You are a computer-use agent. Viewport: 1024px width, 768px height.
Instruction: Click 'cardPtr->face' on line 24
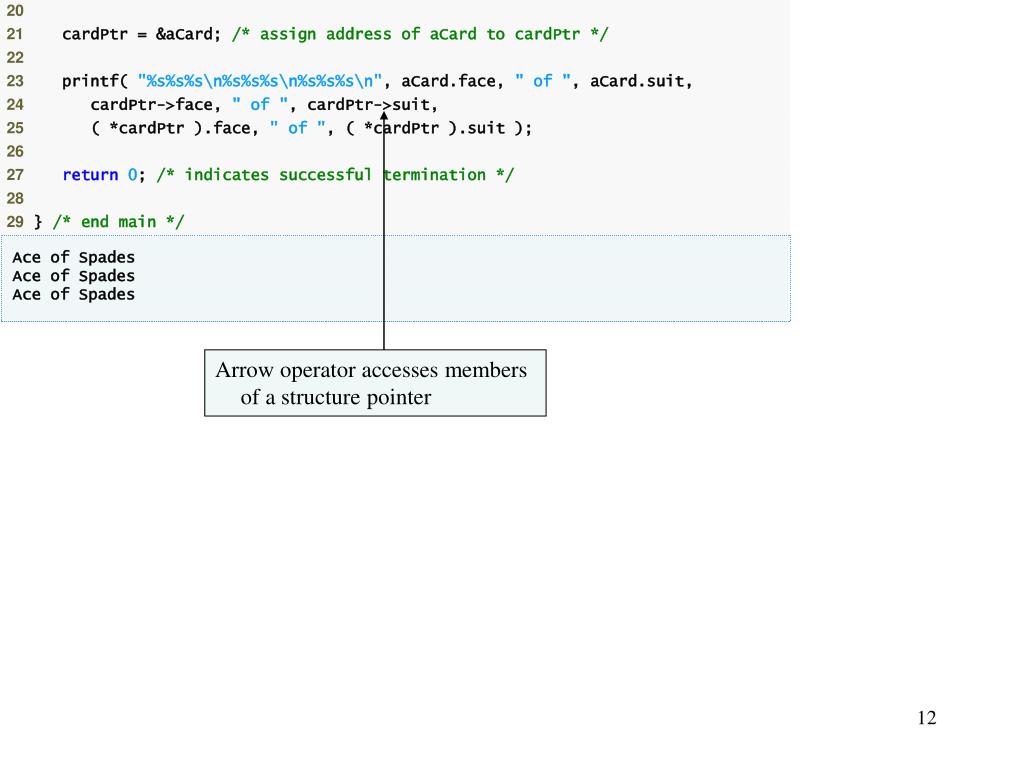pos(152,104)
